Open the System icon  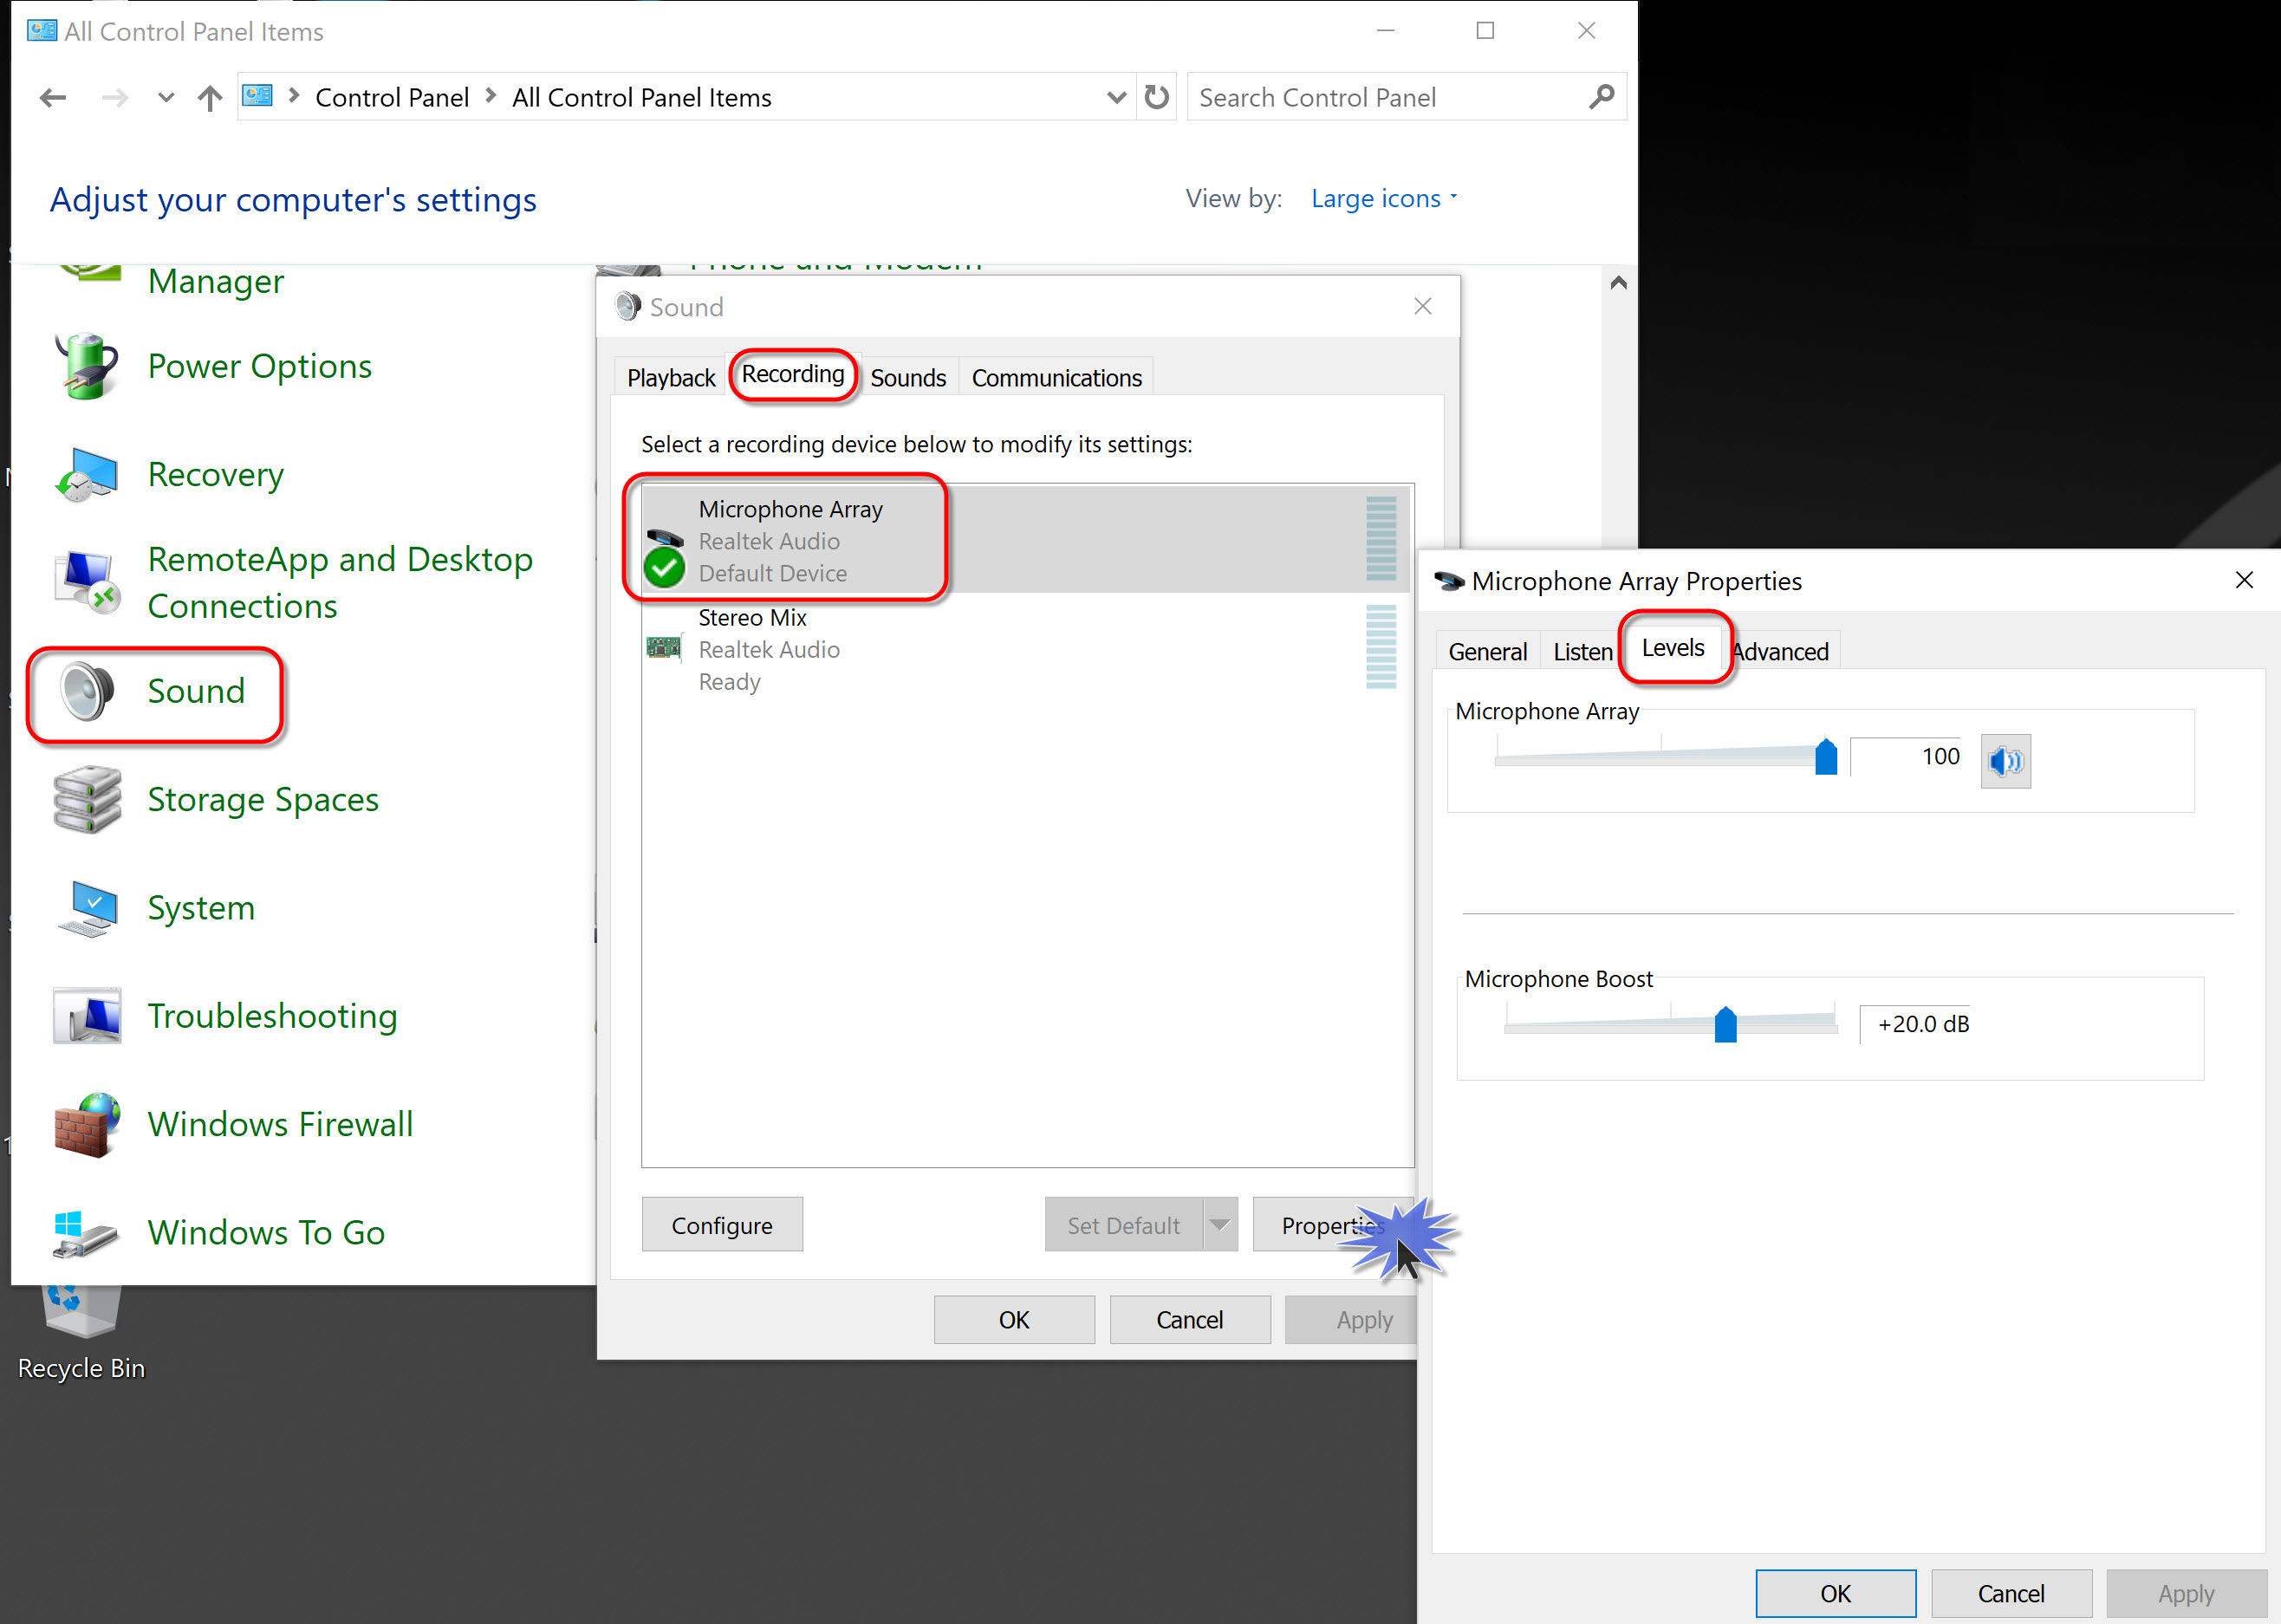(87, 907)
